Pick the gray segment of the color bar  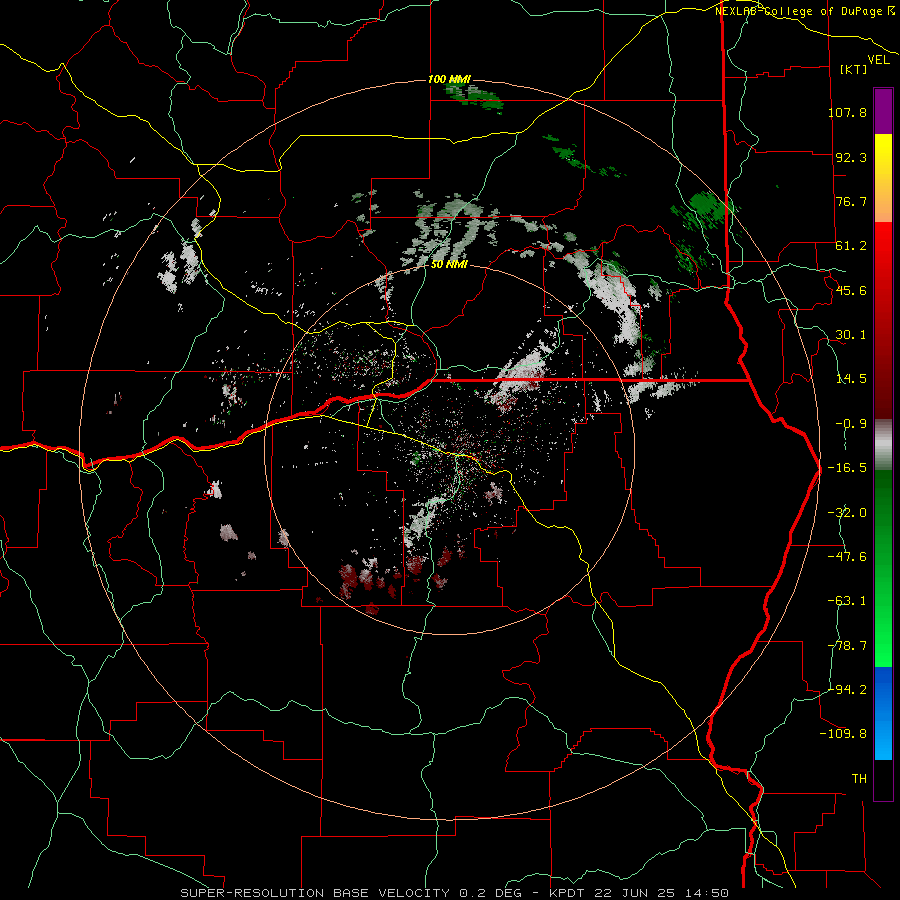(883, 445)
